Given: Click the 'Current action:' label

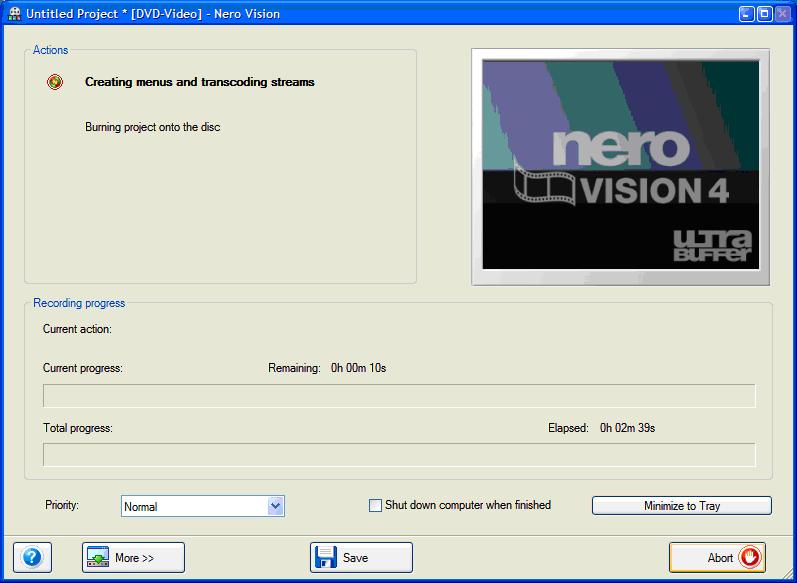Looking at the screenshot, I should 77,329.
